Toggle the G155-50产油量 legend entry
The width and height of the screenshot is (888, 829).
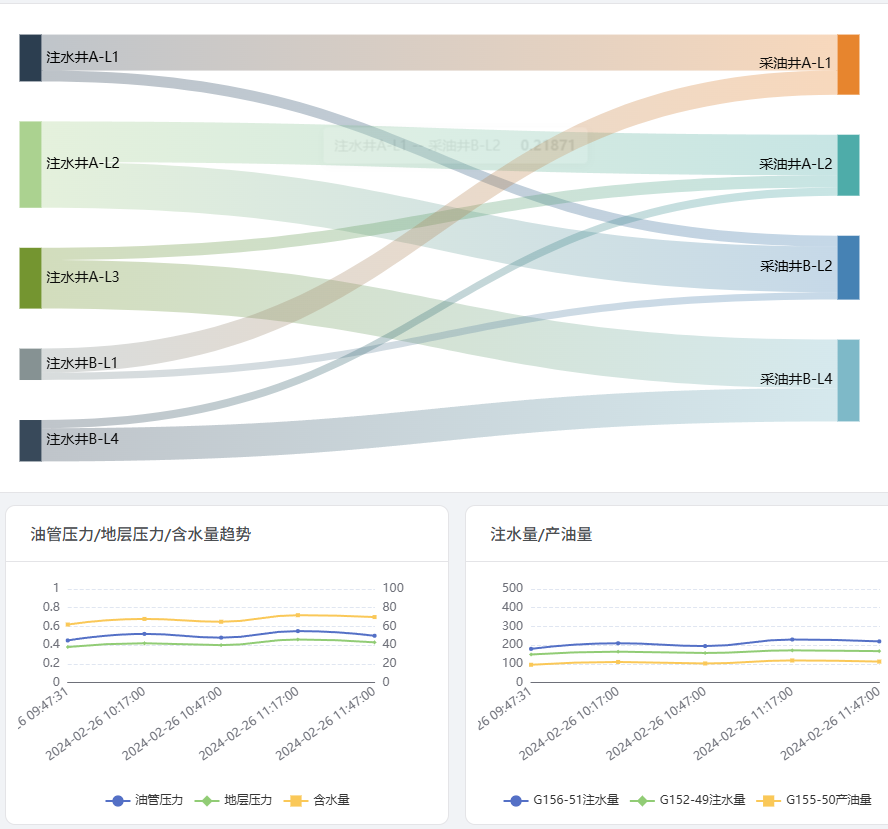coord(814,800)
